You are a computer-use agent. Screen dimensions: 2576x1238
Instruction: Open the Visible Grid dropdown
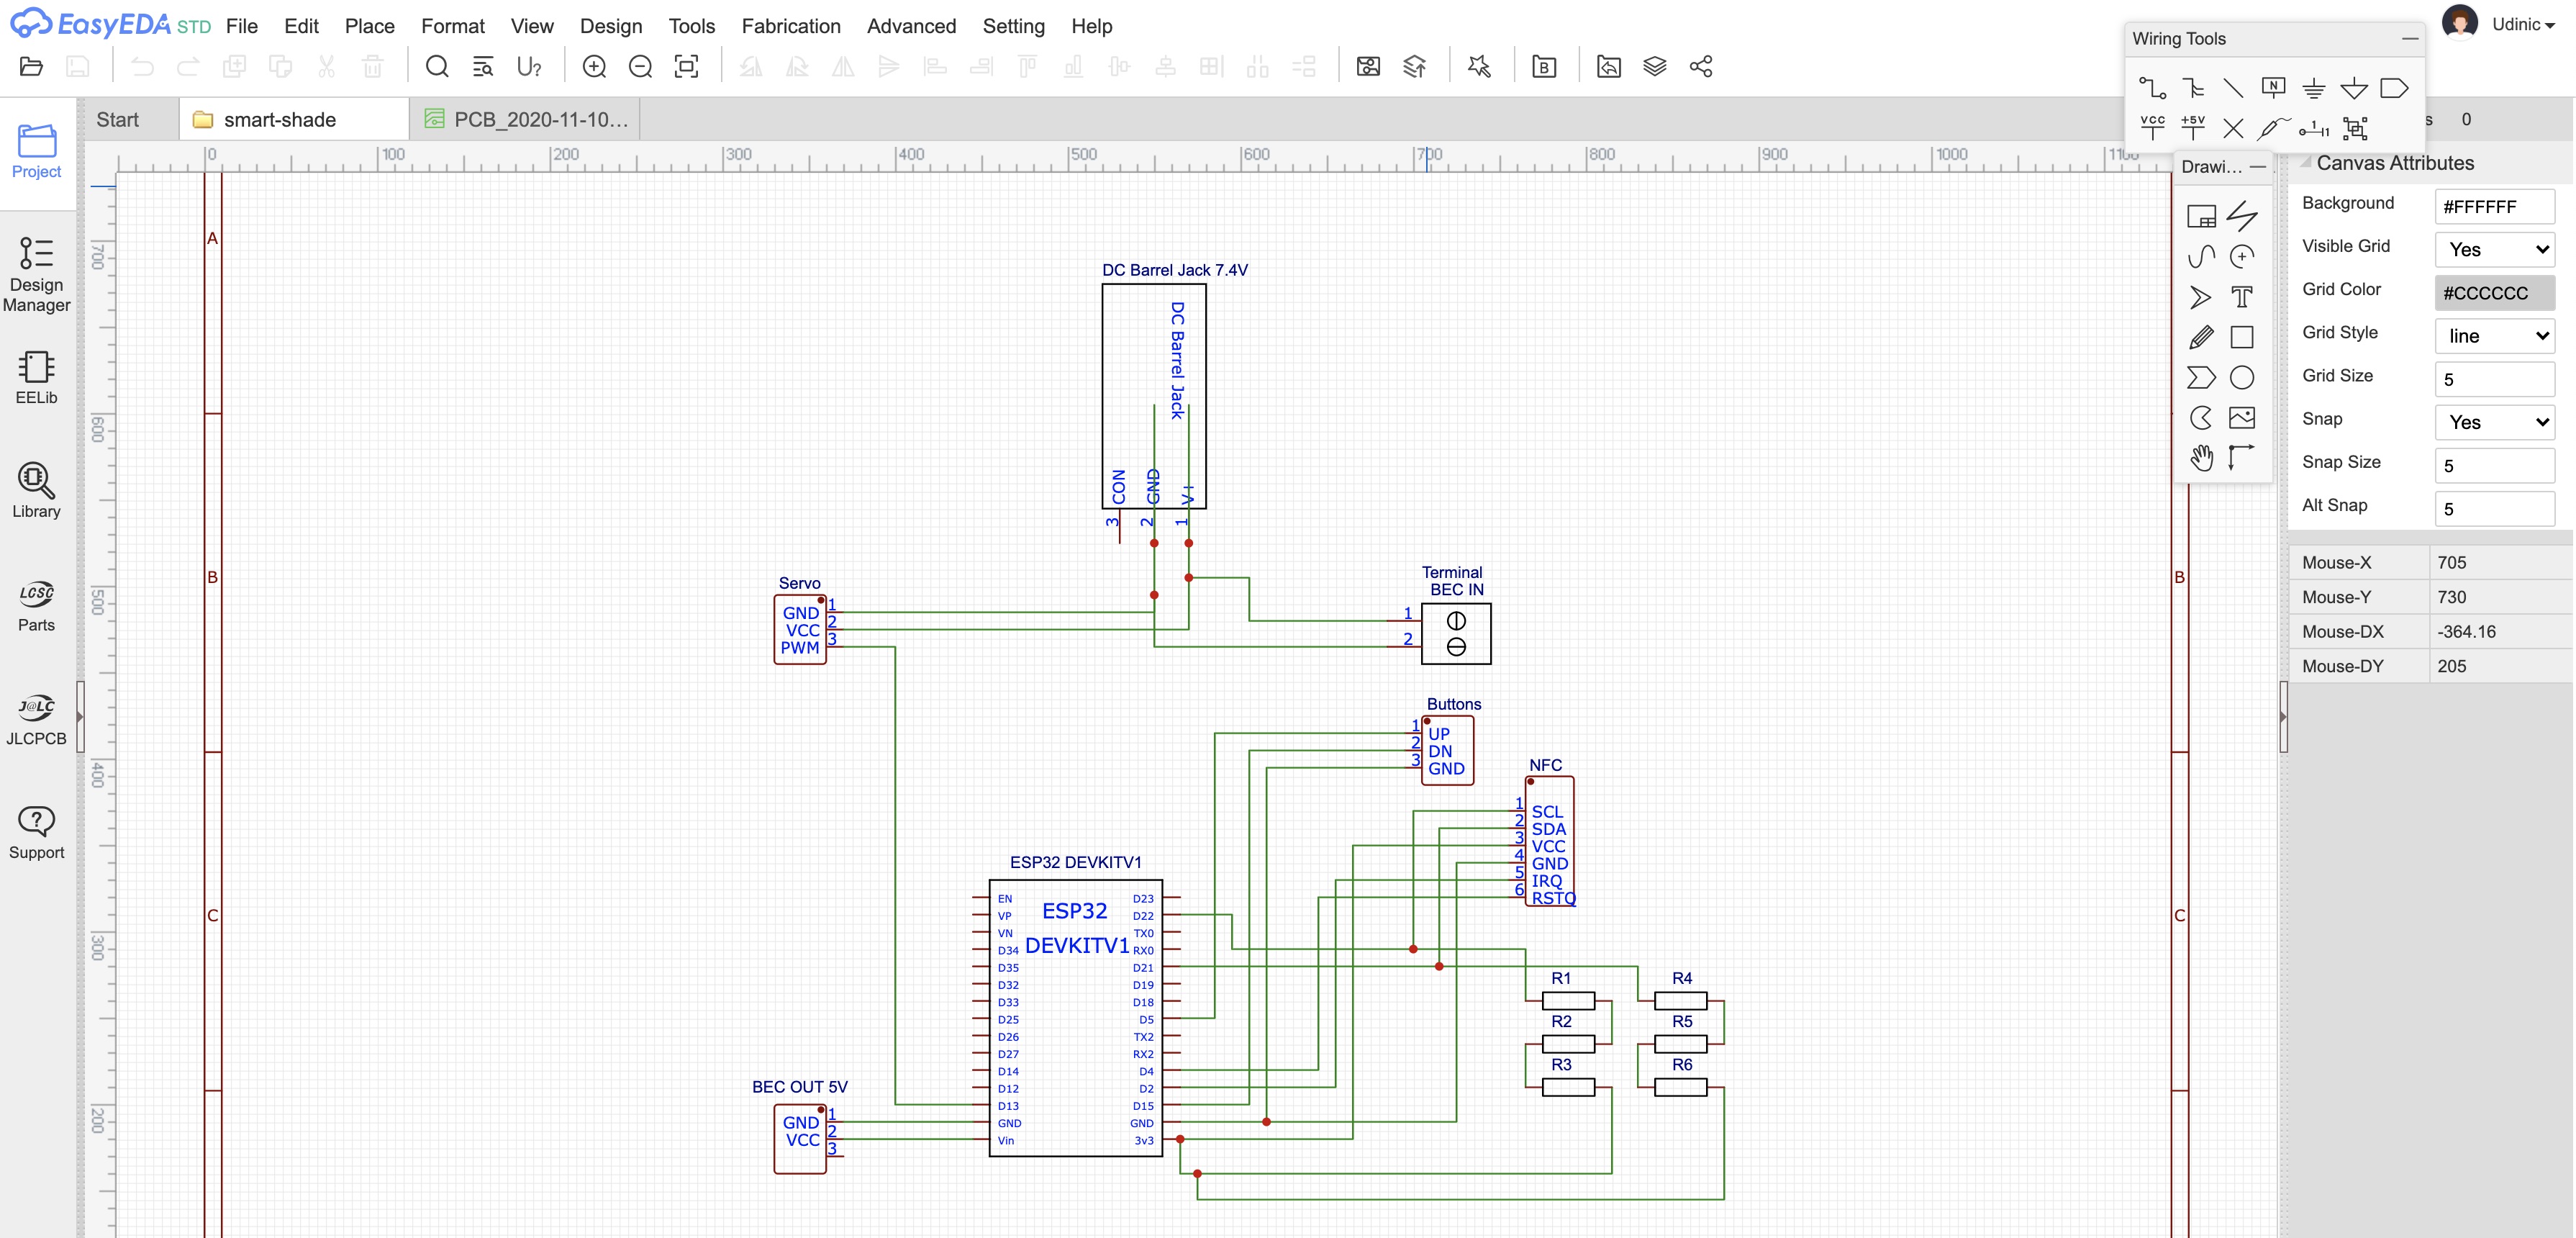tap(2494, 250)
